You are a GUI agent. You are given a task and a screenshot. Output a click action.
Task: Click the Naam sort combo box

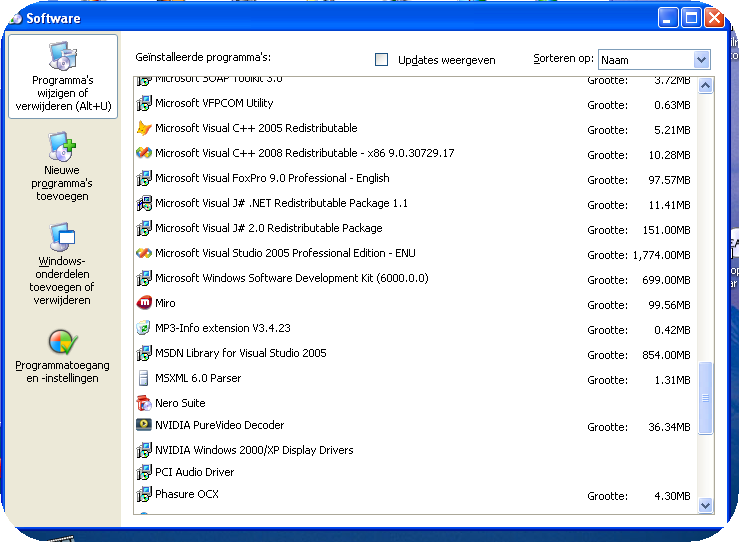coord(654,59)
